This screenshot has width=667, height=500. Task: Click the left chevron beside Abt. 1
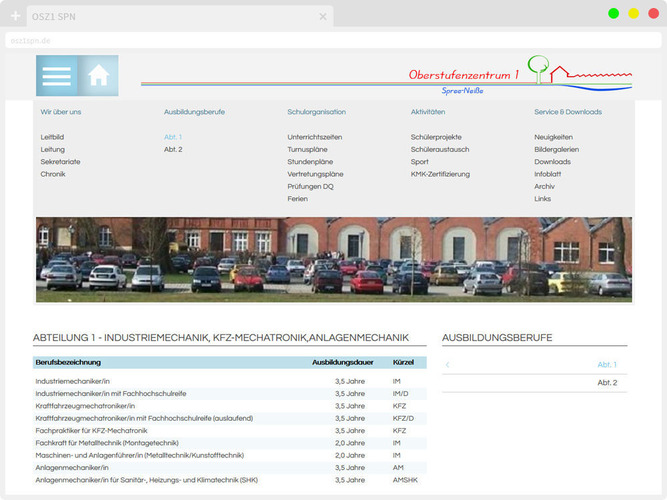pyautogui.click(x=447, y=365)
